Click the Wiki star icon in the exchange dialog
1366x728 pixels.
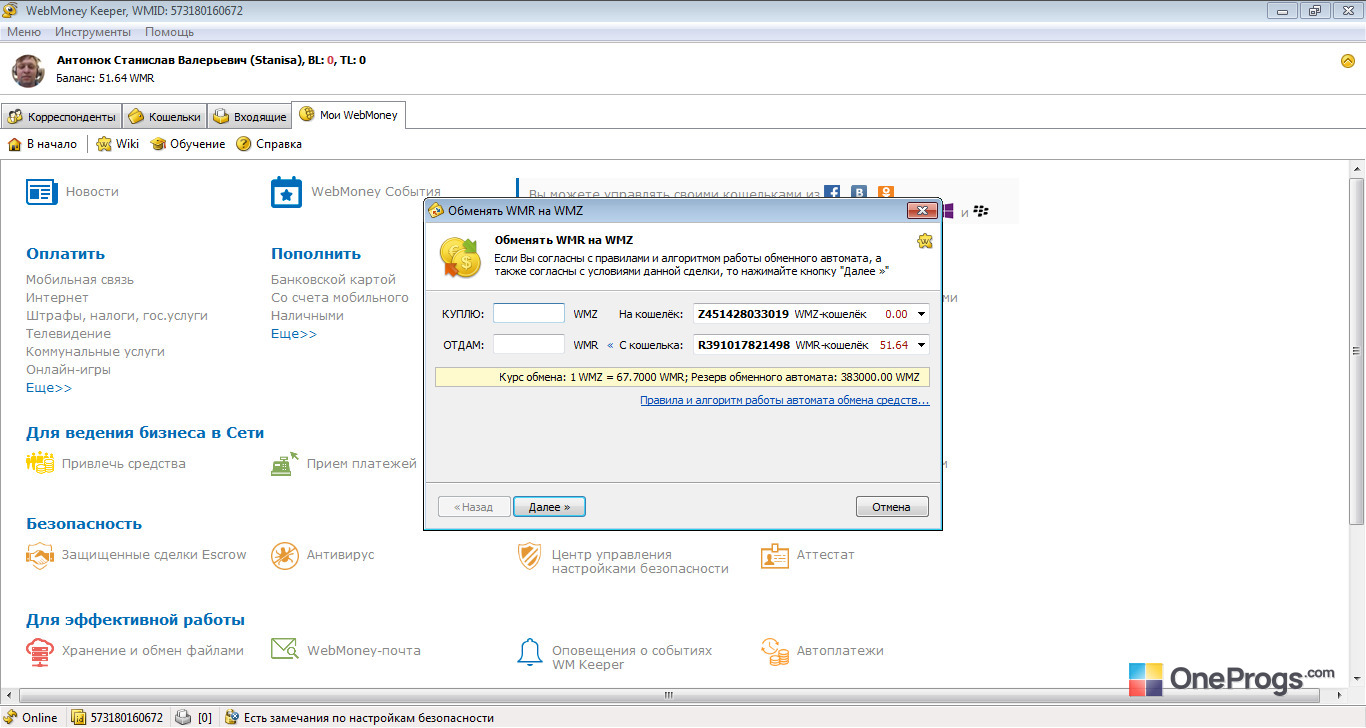click(925, 241)
